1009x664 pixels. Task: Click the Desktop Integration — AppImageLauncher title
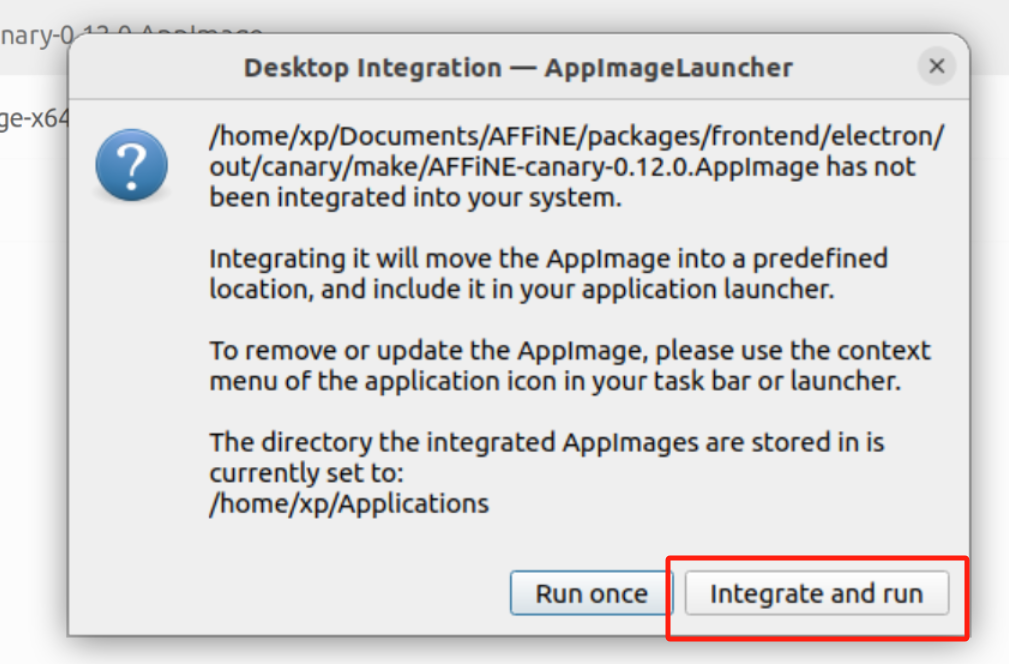(x=518, y=68)
